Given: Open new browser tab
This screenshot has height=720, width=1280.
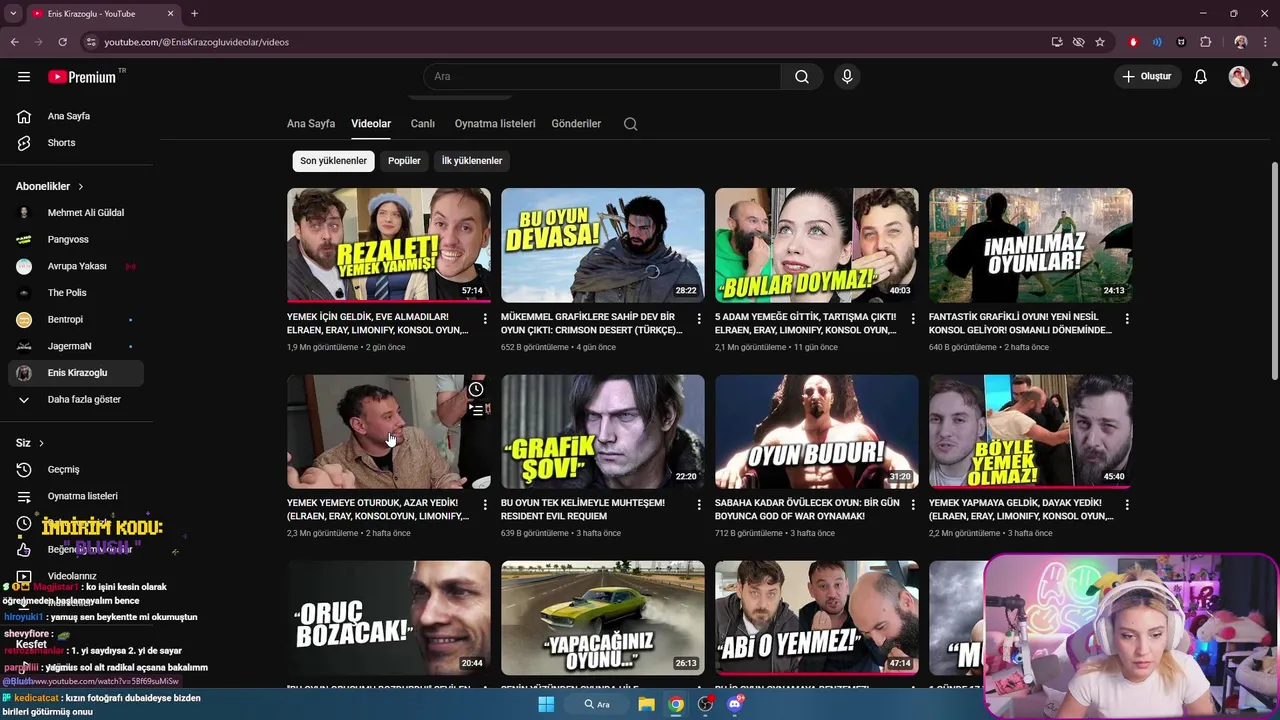Looking at the screenshot, I should (x=194, y=13).
